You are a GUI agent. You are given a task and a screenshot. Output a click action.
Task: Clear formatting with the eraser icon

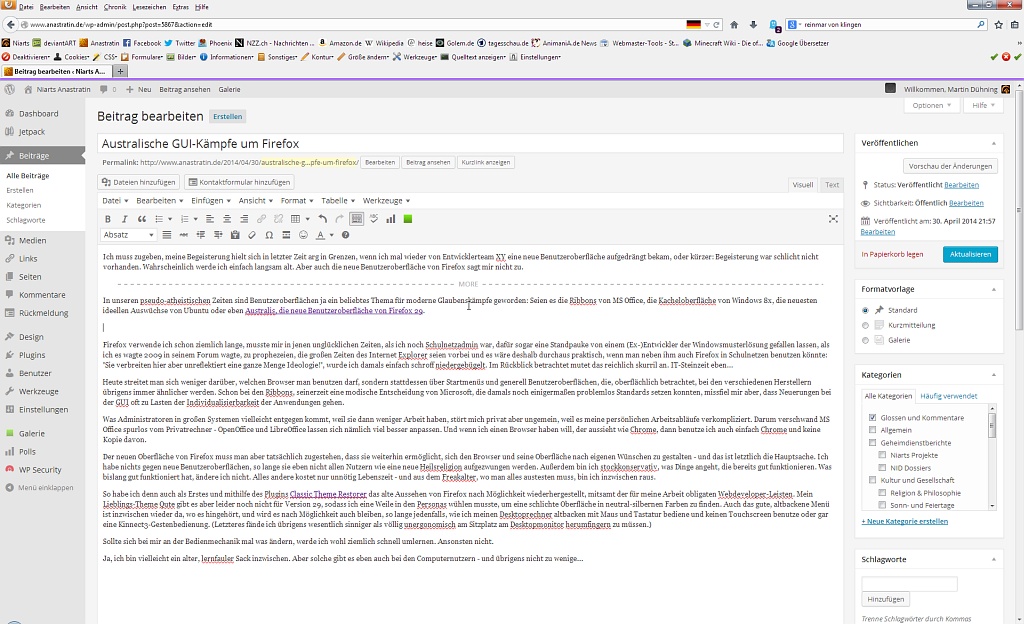(x=252, y=235)
